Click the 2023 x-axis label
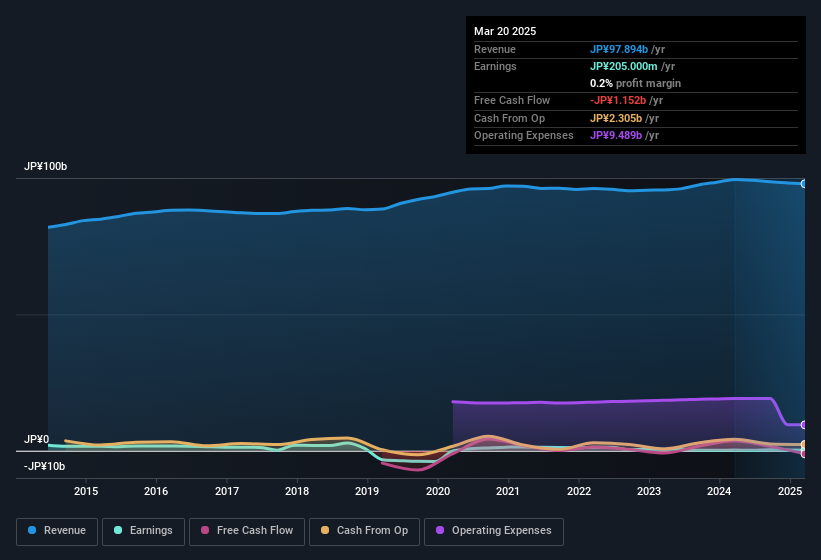The height and width of the screenshot is (560, 821). pyautogui.click(x=649, y=491)
